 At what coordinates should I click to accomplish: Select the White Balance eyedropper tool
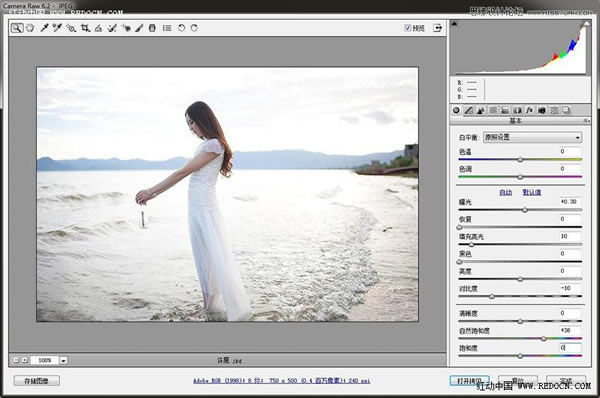pyautogui.click(x=44, y=28)
